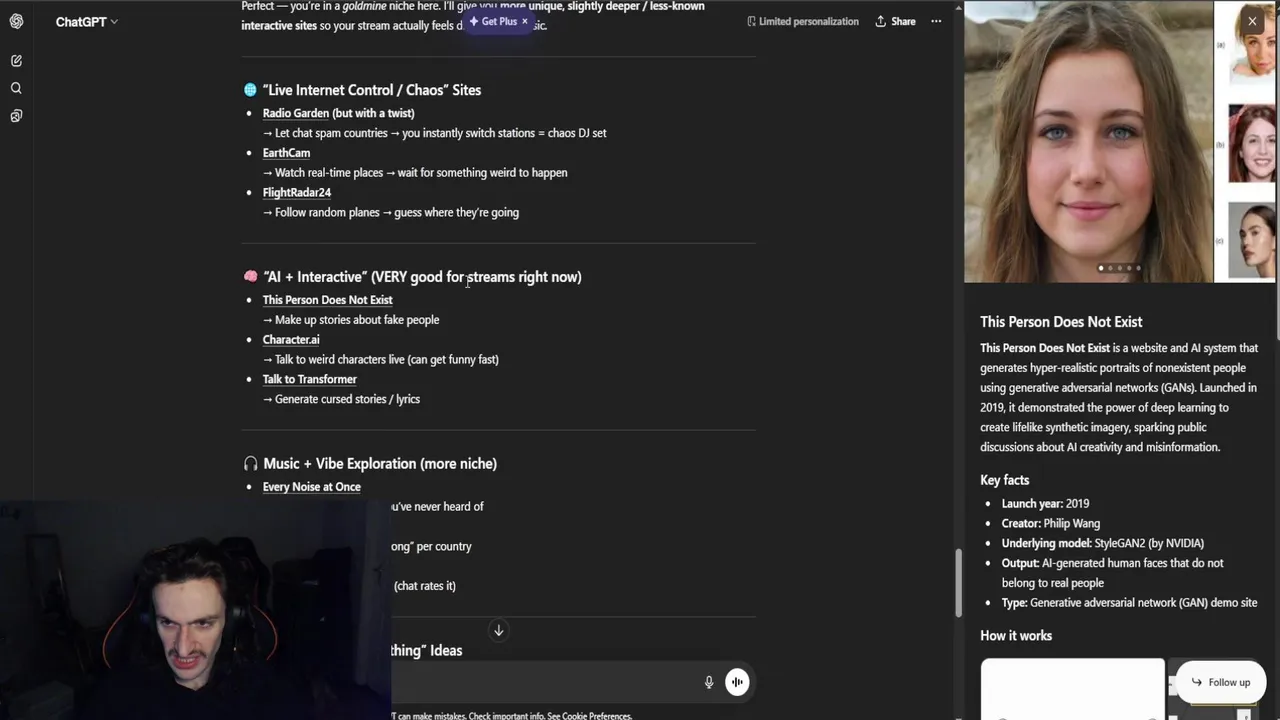Open the three-dot conversation options menu
1280x720 pixels.
(x=936, y=21)
